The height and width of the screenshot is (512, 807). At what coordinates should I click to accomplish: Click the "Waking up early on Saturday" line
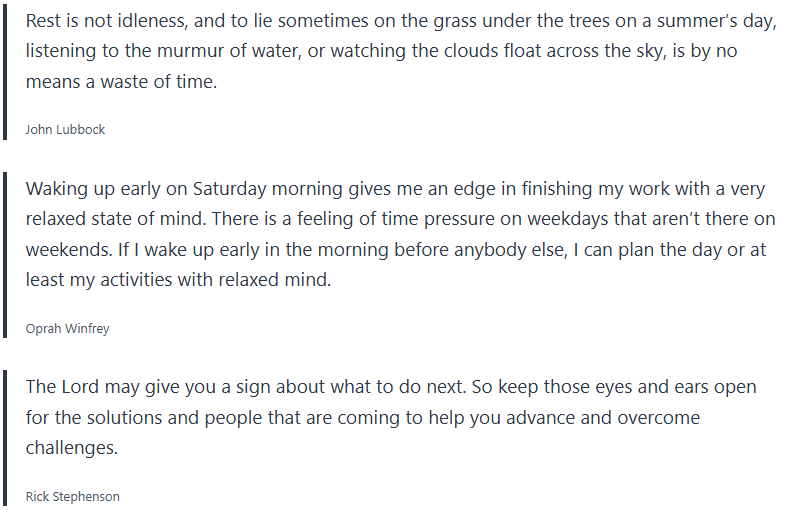coord(160,189)
